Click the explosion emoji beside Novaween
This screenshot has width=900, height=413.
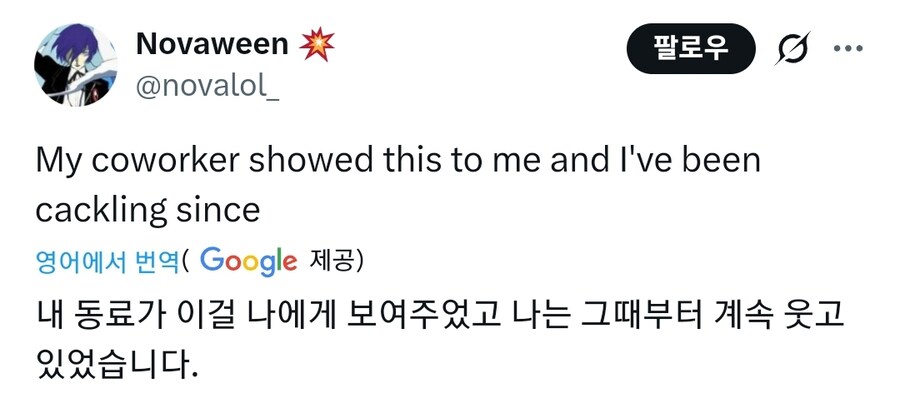click(319, 43)
